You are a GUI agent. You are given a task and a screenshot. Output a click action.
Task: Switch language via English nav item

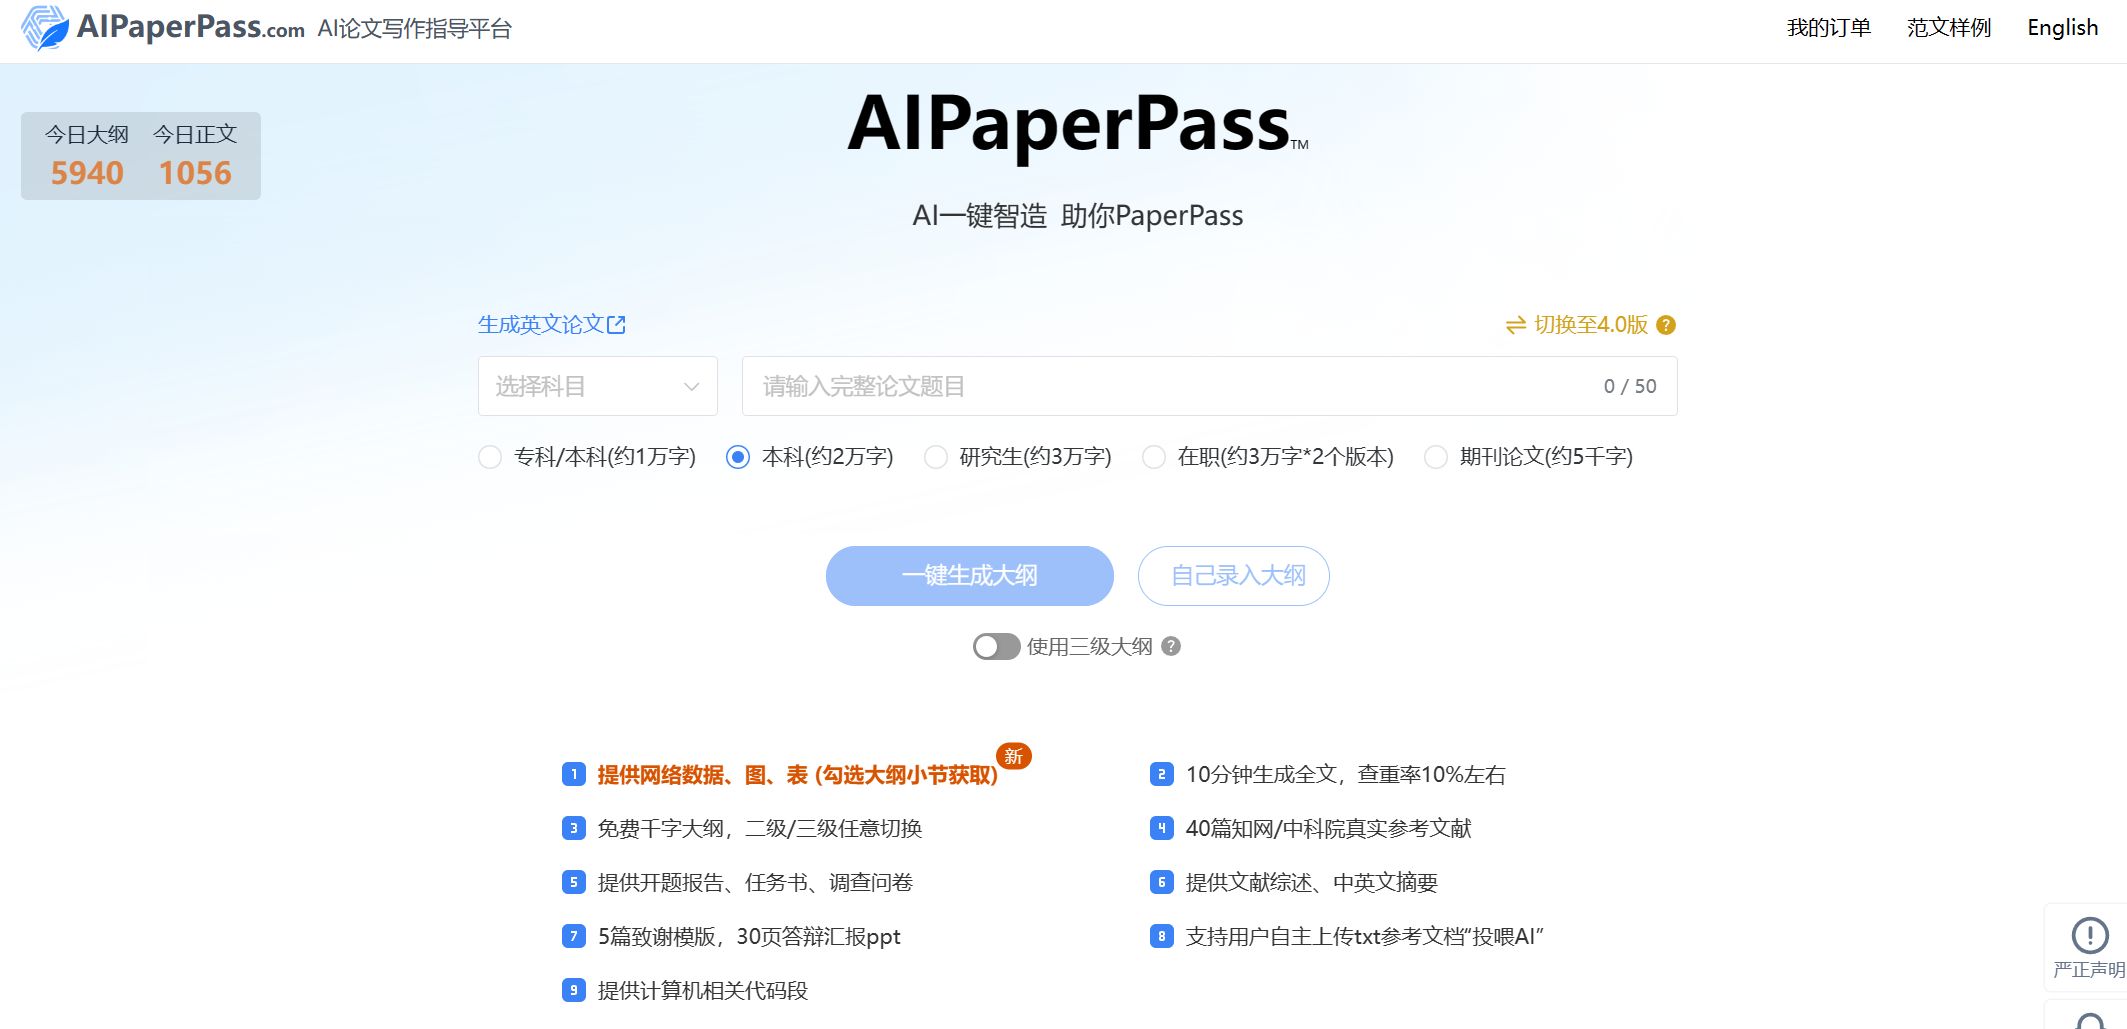pyautogui.click(x=2063, y=28)
